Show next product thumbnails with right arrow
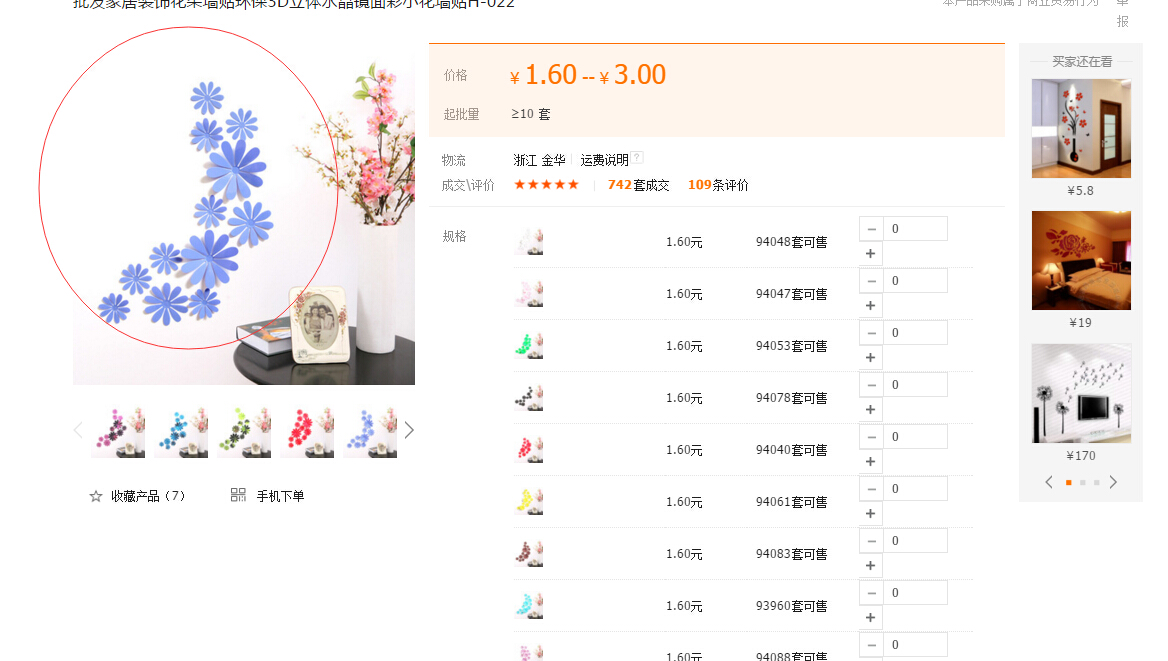 point(409,430)
